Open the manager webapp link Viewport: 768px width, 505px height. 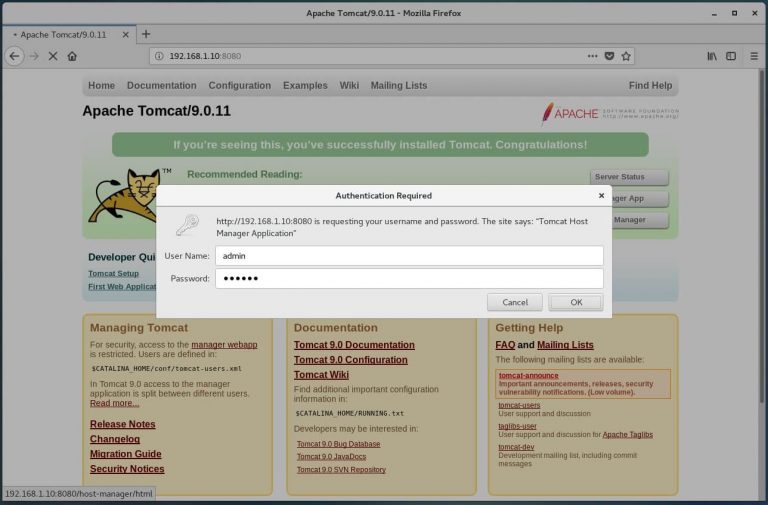(224, 345)
